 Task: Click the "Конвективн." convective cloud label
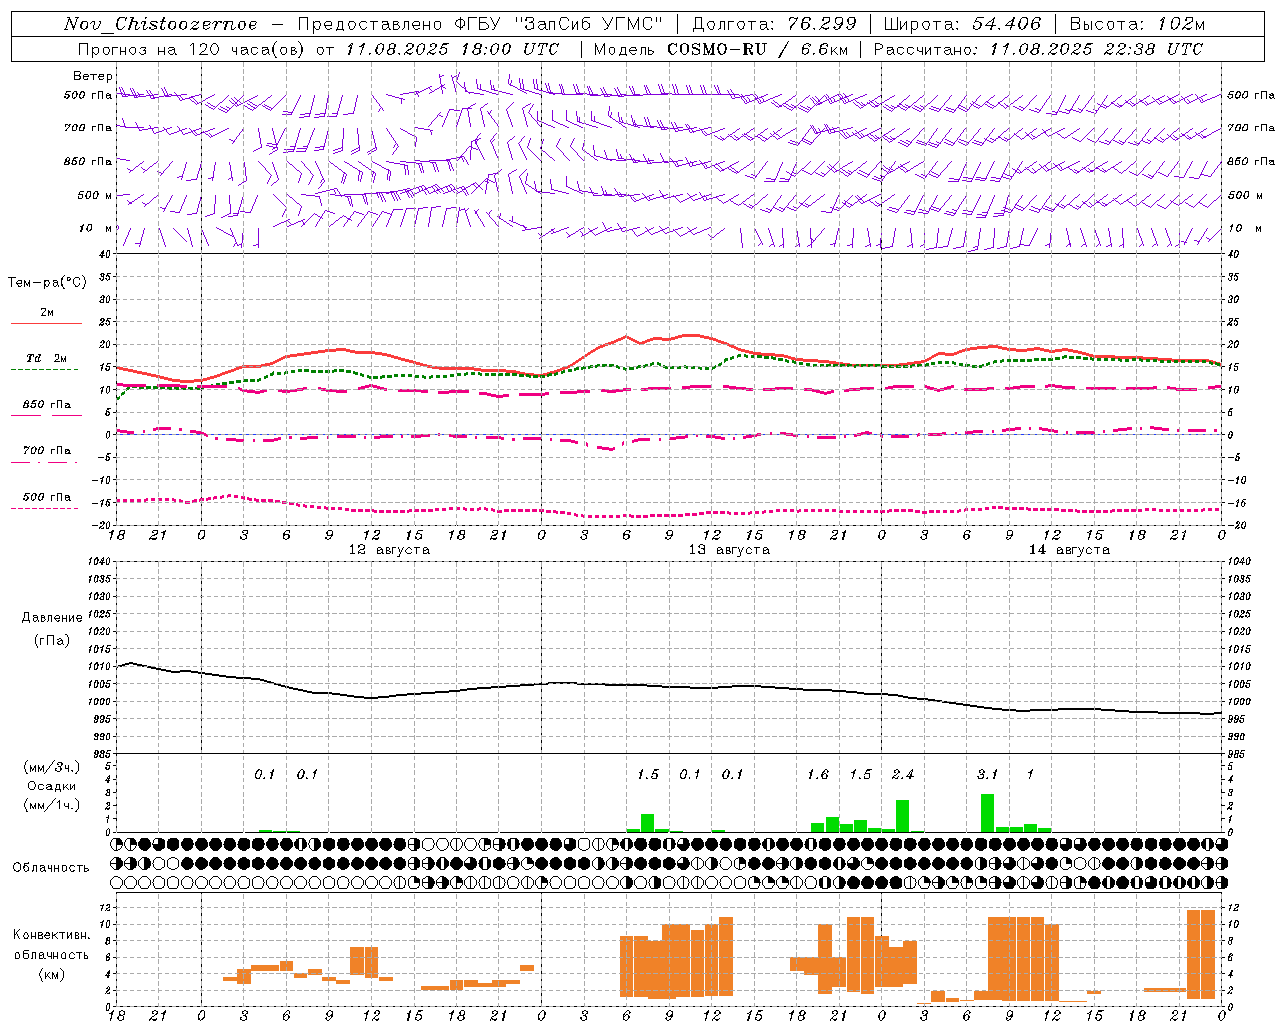point(51,935)
